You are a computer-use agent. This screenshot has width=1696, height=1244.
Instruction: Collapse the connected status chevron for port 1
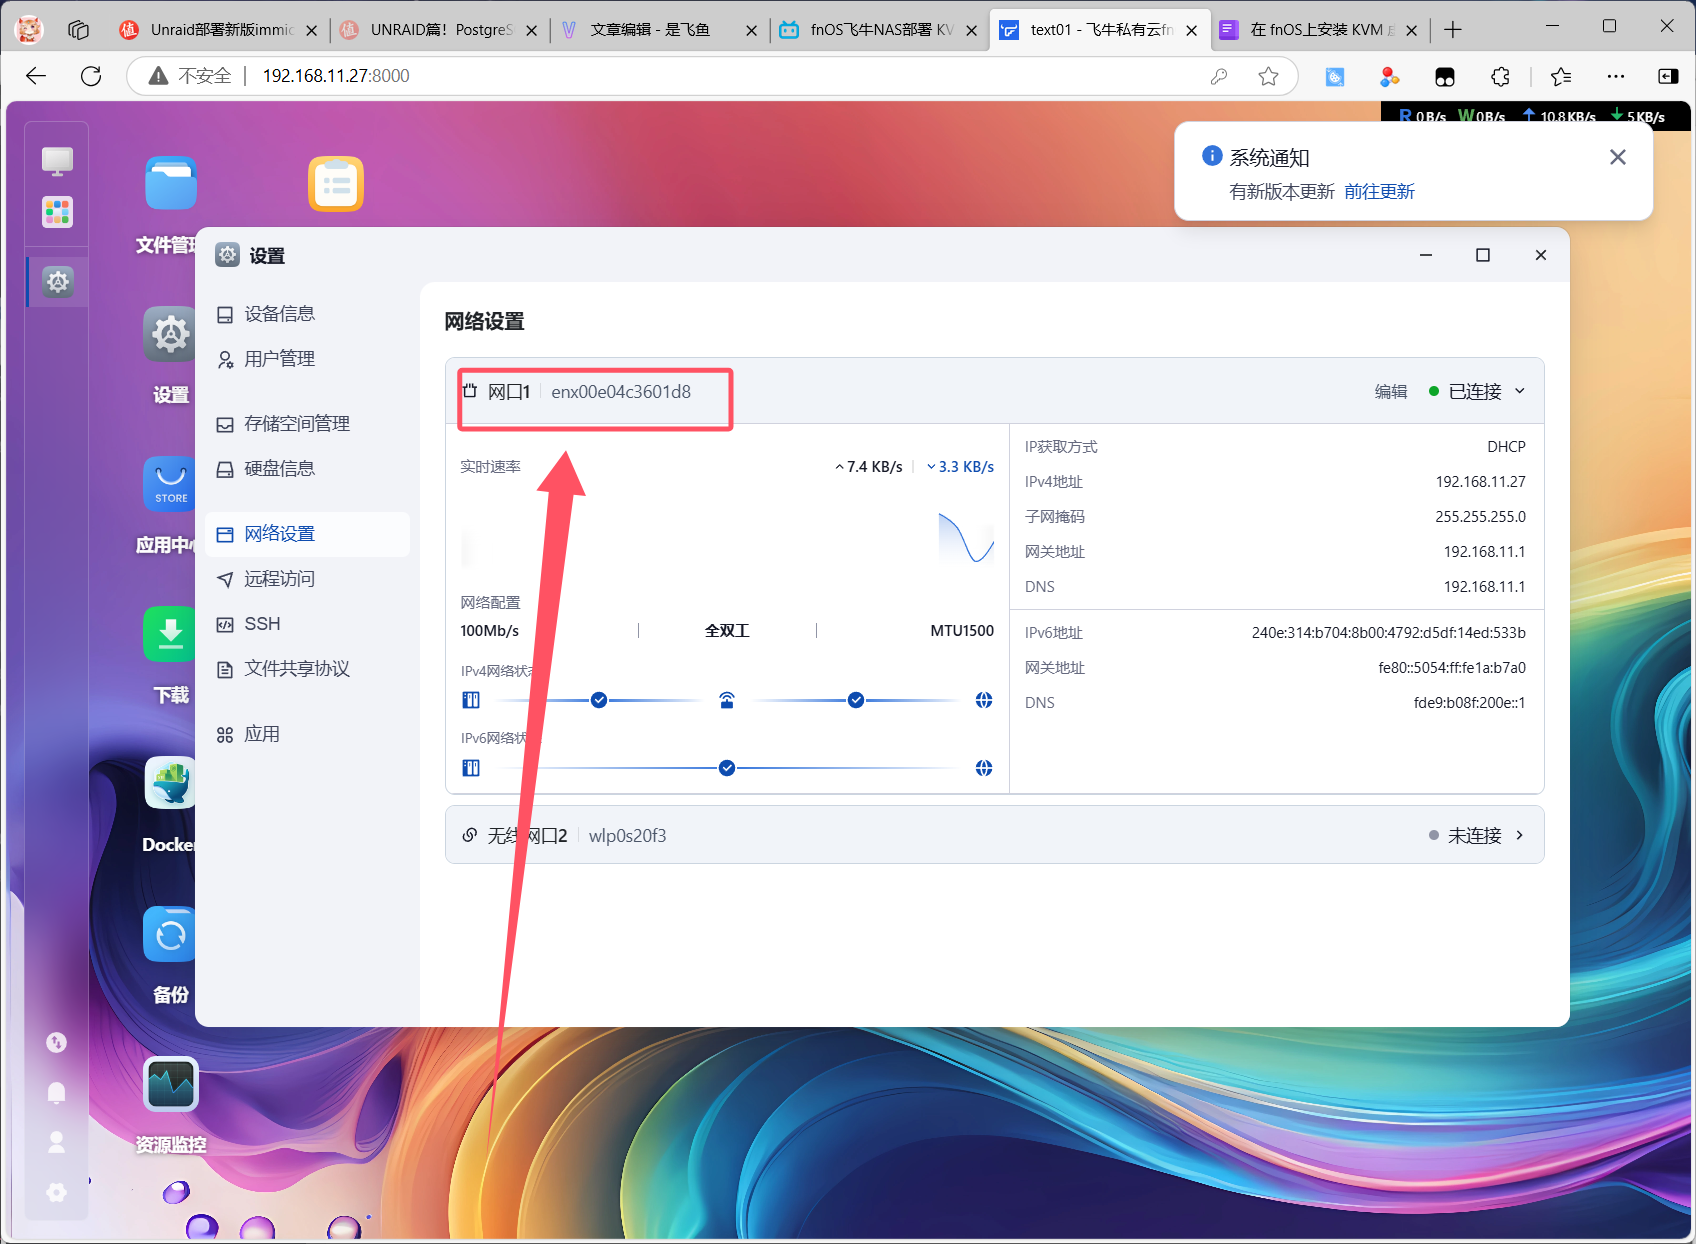[1520, 391]
